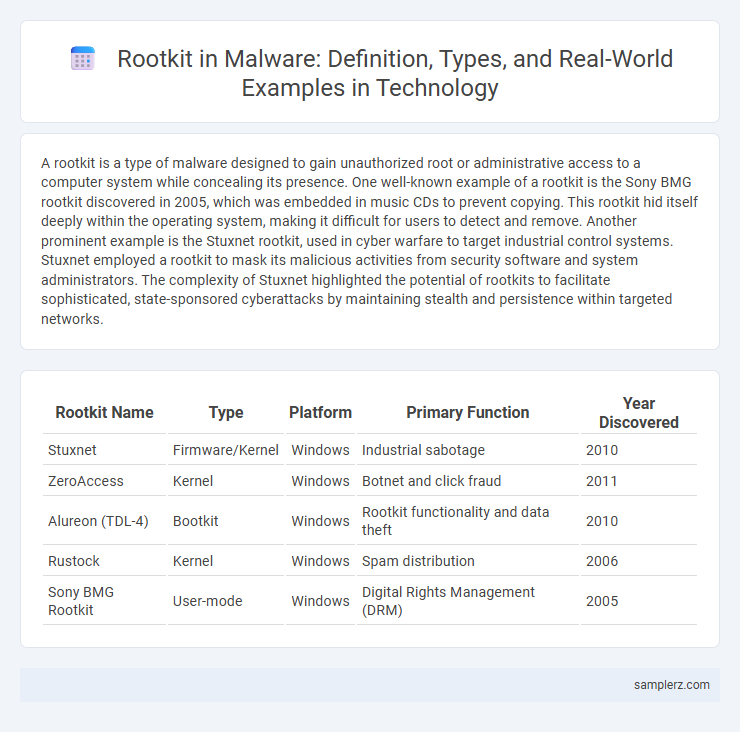The height and width of the screenshot is (732, 740).
Task: Click the Spam distribution cell
Action: (x=468, y=561)
